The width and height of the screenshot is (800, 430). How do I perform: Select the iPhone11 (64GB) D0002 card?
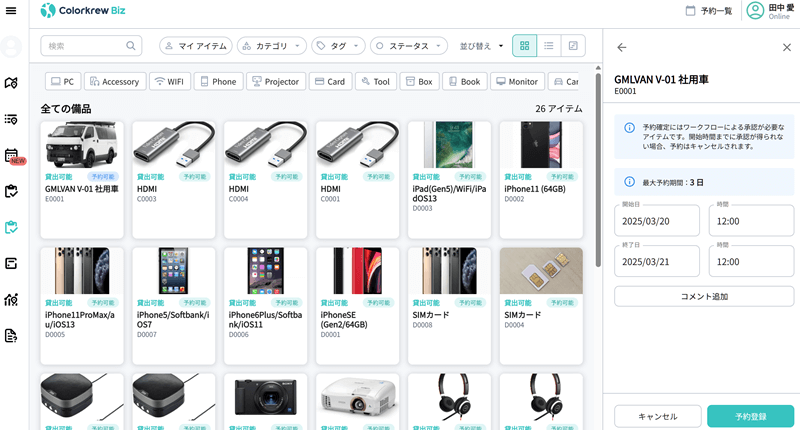(x=541, y=180)
